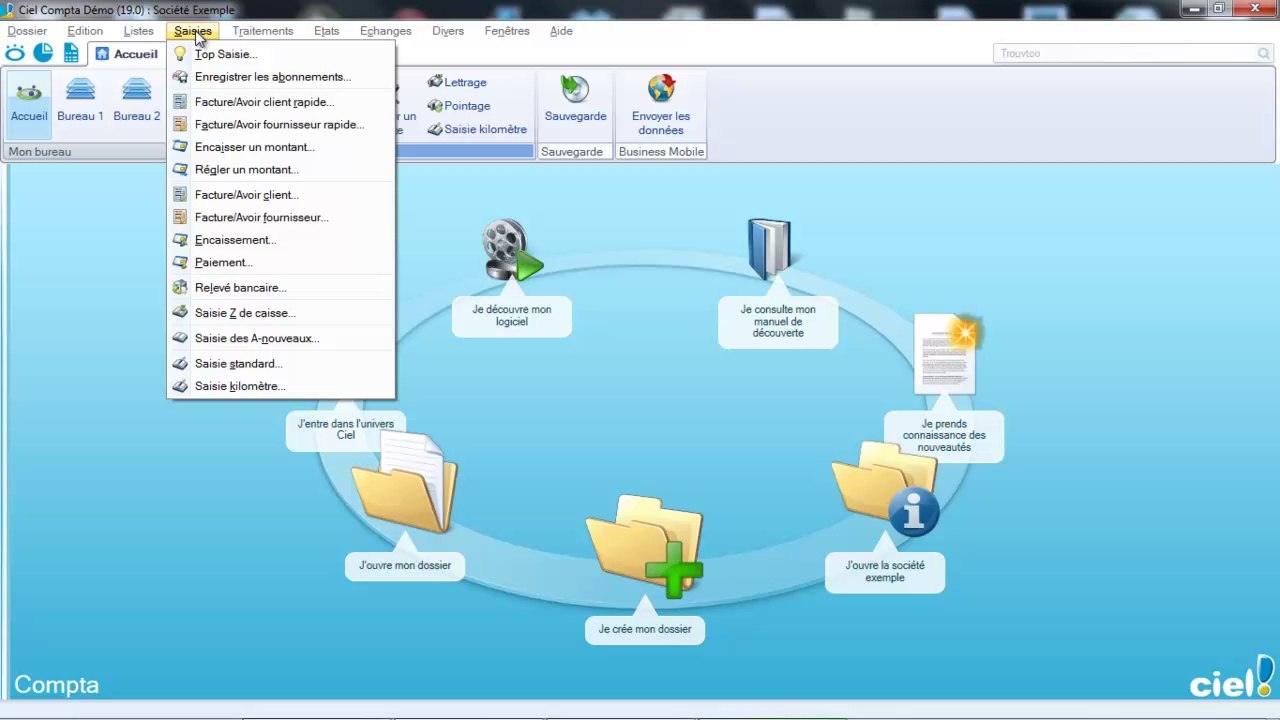Open Relevé bancaire from the menu

[x=281, y=288]
